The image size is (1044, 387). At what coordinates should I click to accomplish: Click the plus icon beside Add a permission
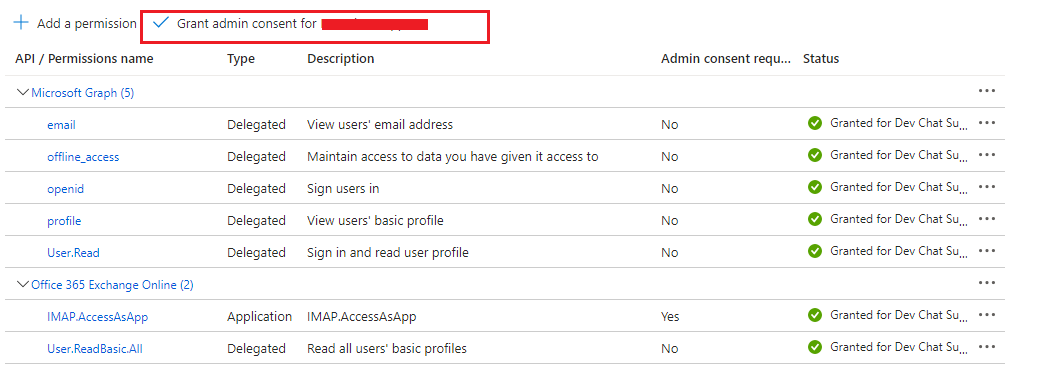pyautogui.click(x=21, y=23)
